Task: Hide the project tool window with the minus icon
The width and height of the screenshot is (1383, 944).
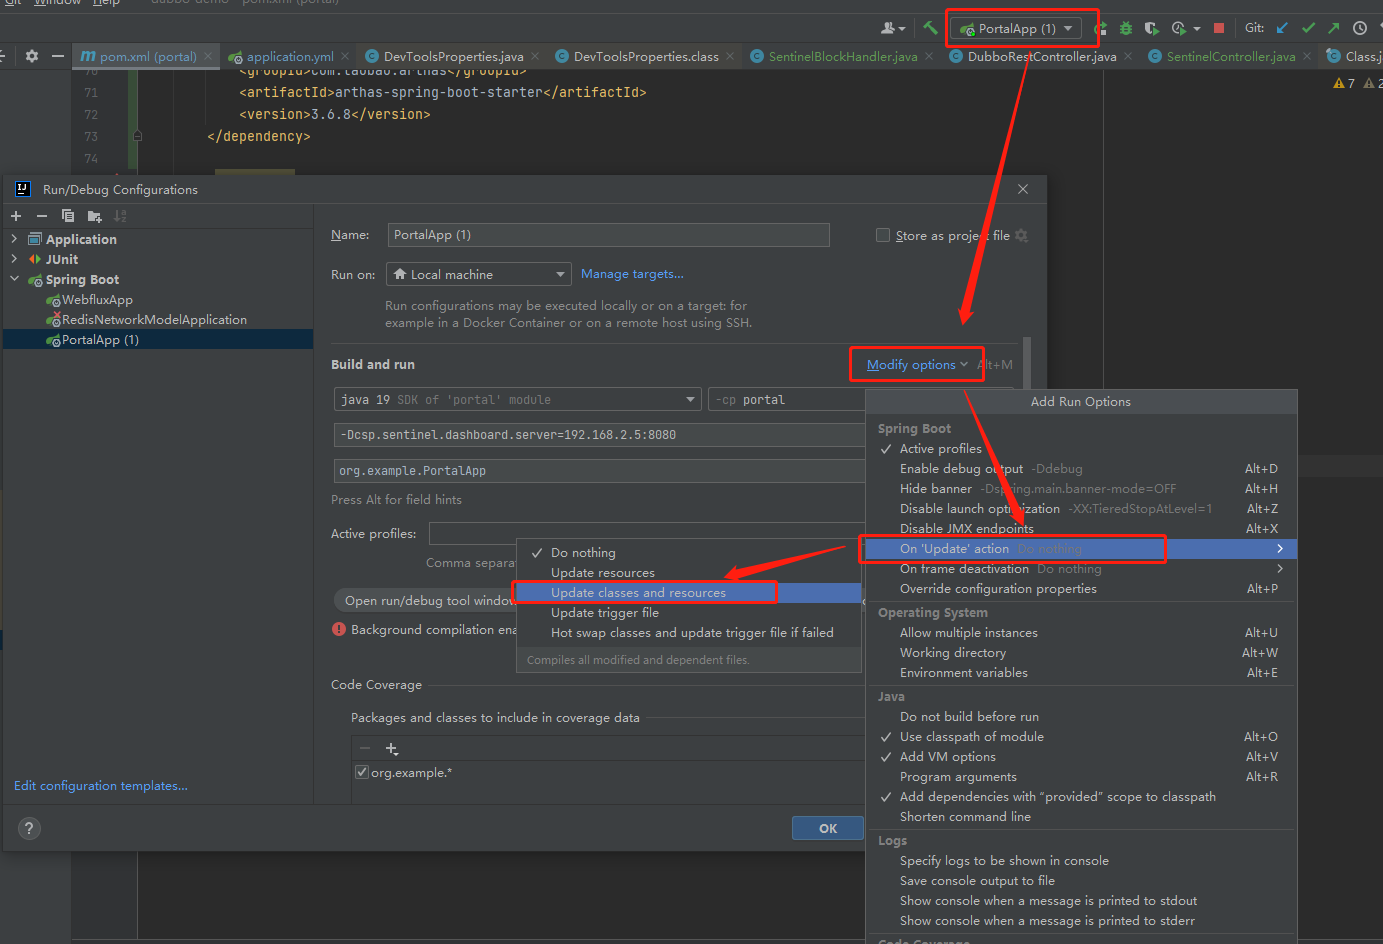Action: coord(58,56)
